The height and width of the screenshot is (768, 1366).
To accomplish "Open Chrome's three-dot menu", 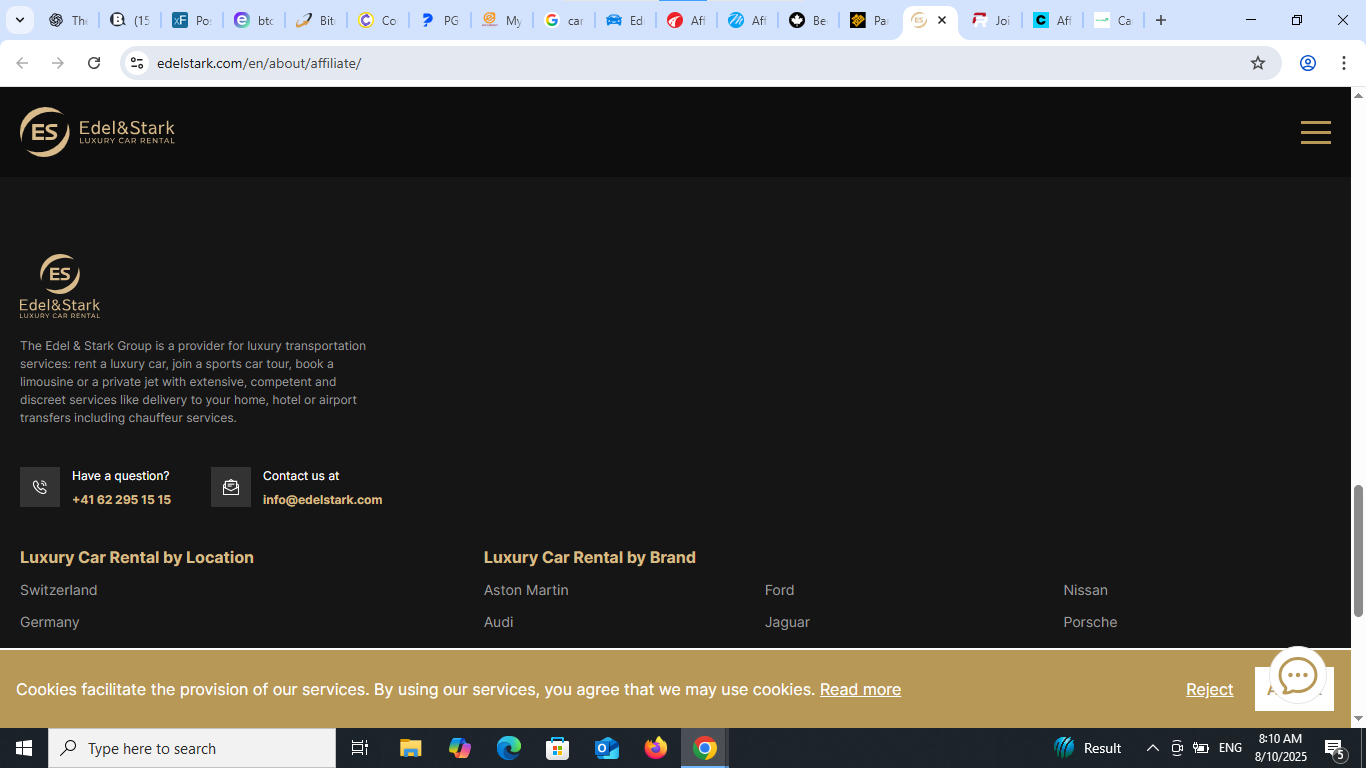I will 1344,63.
